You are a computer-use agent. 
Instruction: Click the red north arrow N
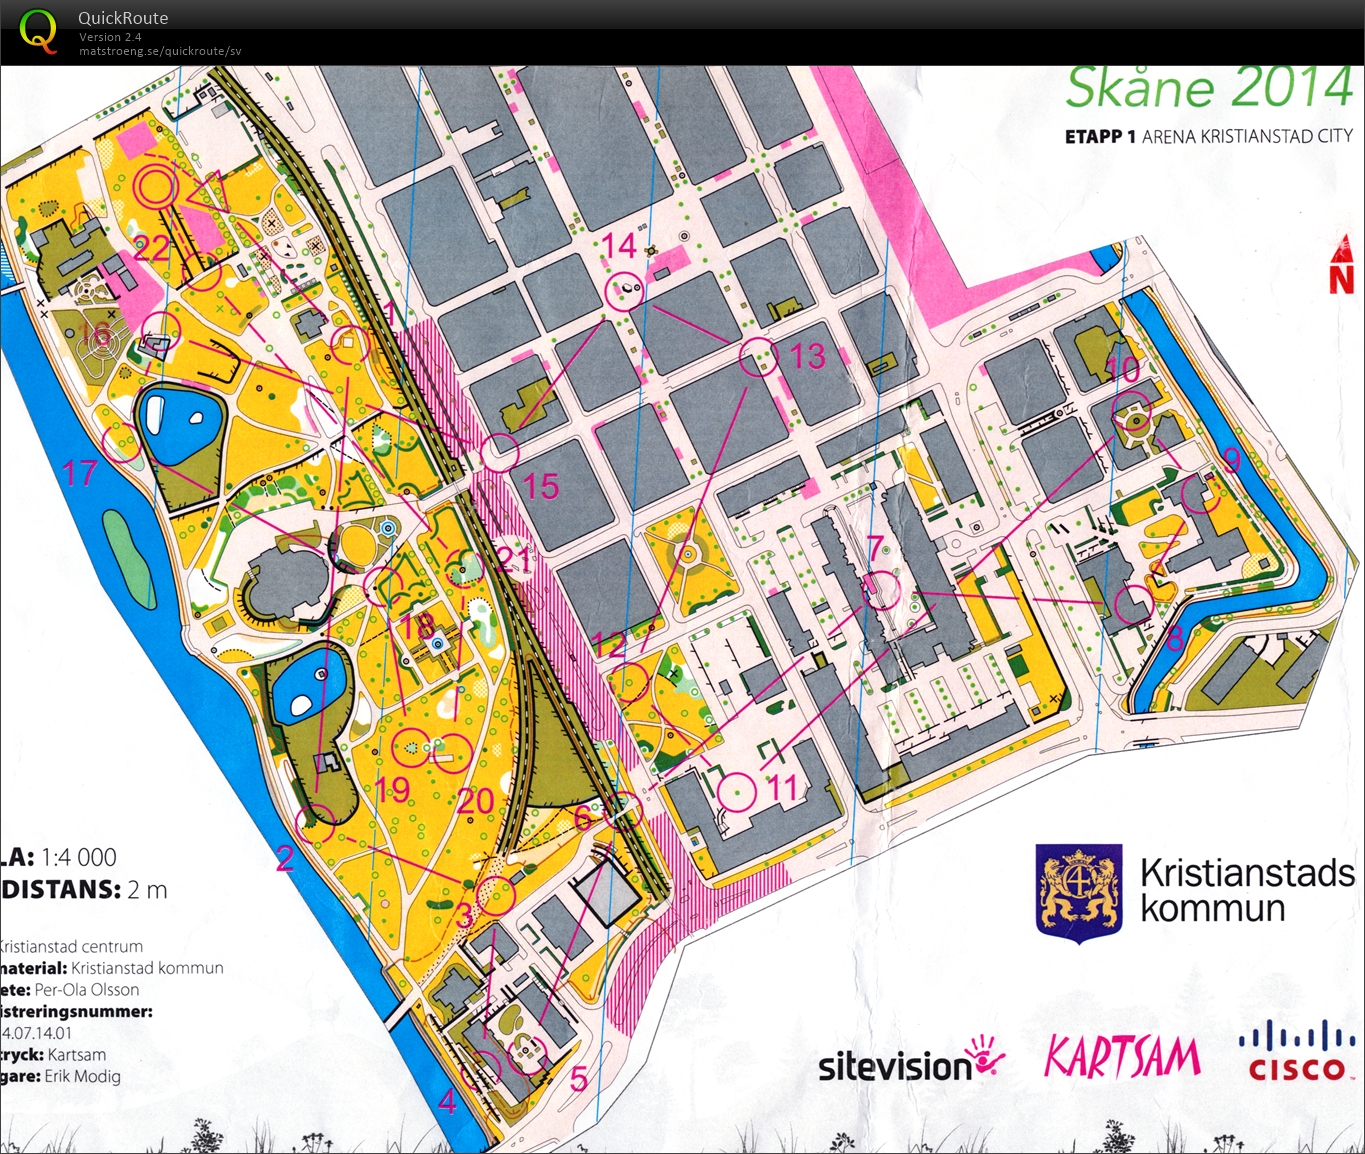(1341, 266)
